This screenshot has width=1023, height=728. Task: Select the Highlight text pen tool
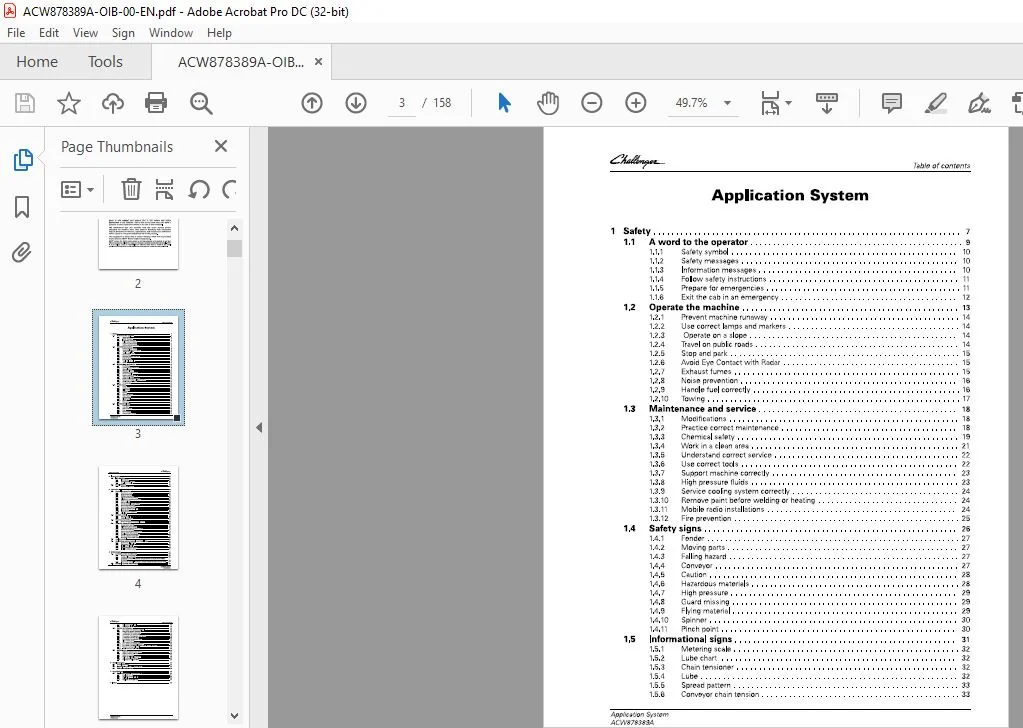(936, 103)
